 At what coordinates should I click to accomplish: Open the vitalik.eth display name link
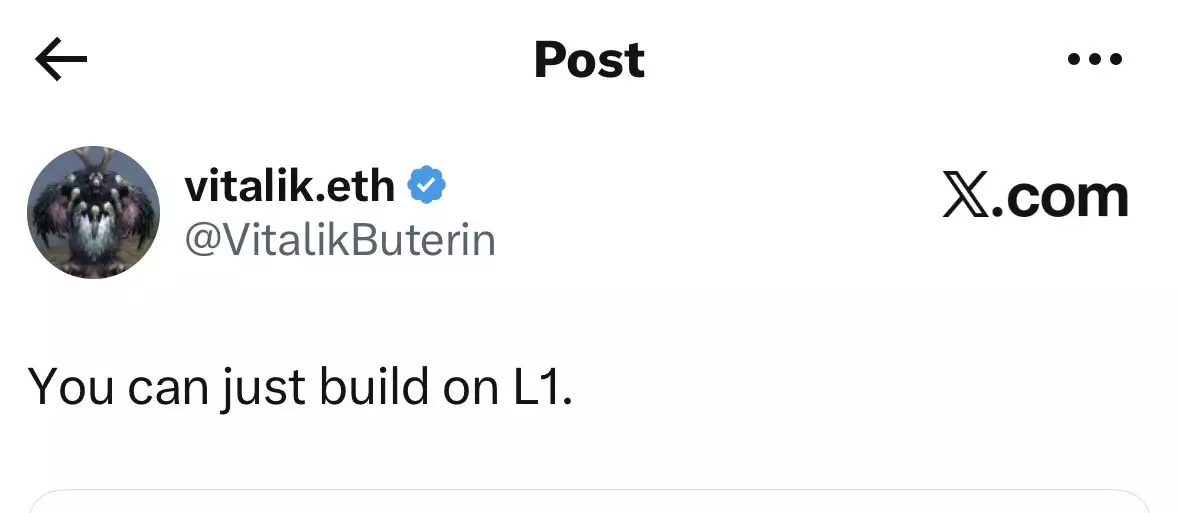point(291,186)
